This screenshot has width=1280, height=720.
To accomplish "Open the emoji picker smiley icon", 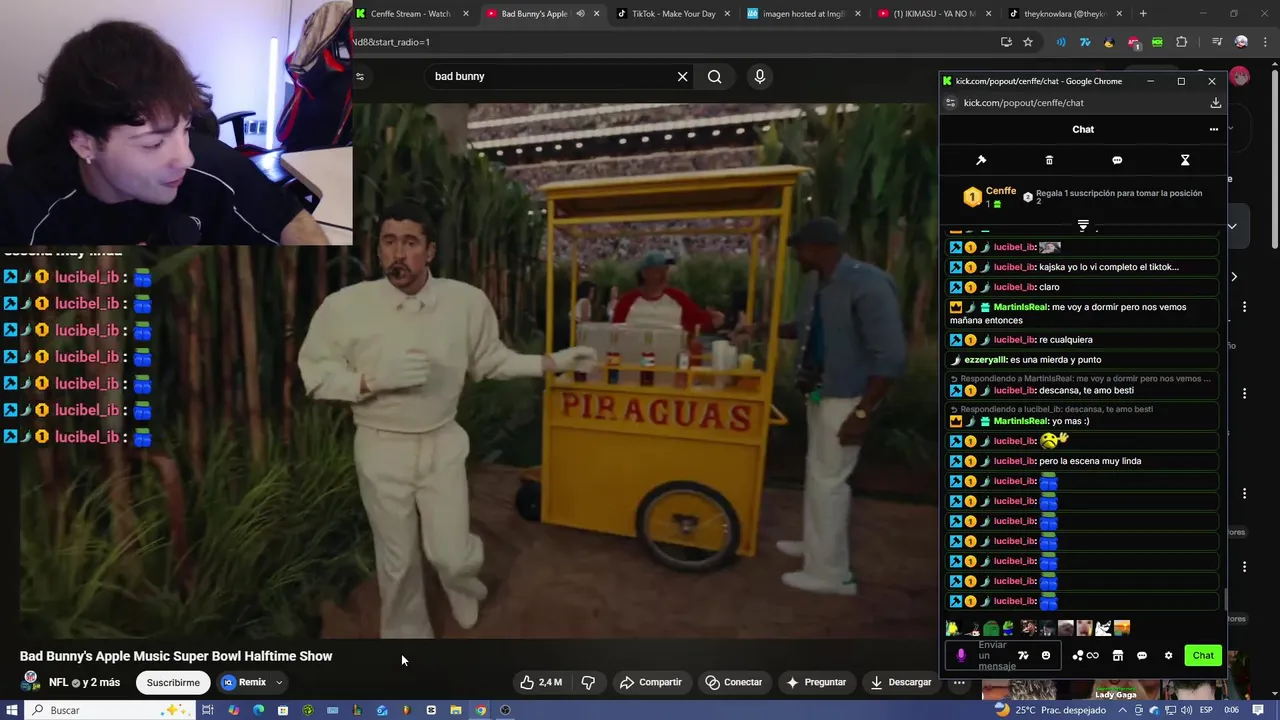I will 1046,656.
